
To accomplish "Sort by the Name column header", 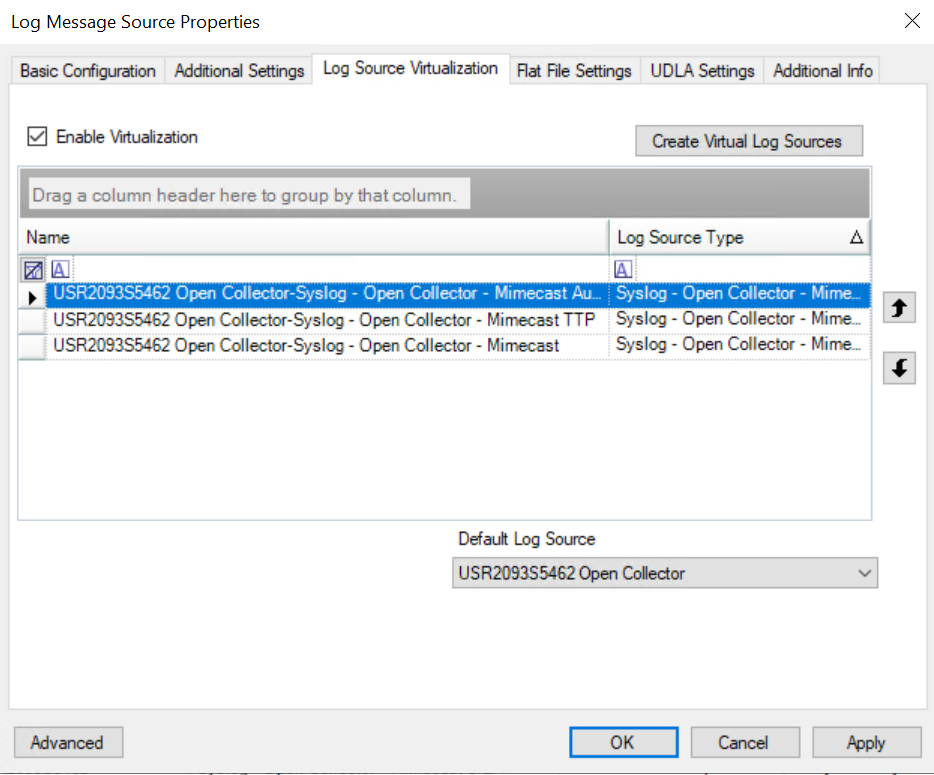I will pos(313,237).
